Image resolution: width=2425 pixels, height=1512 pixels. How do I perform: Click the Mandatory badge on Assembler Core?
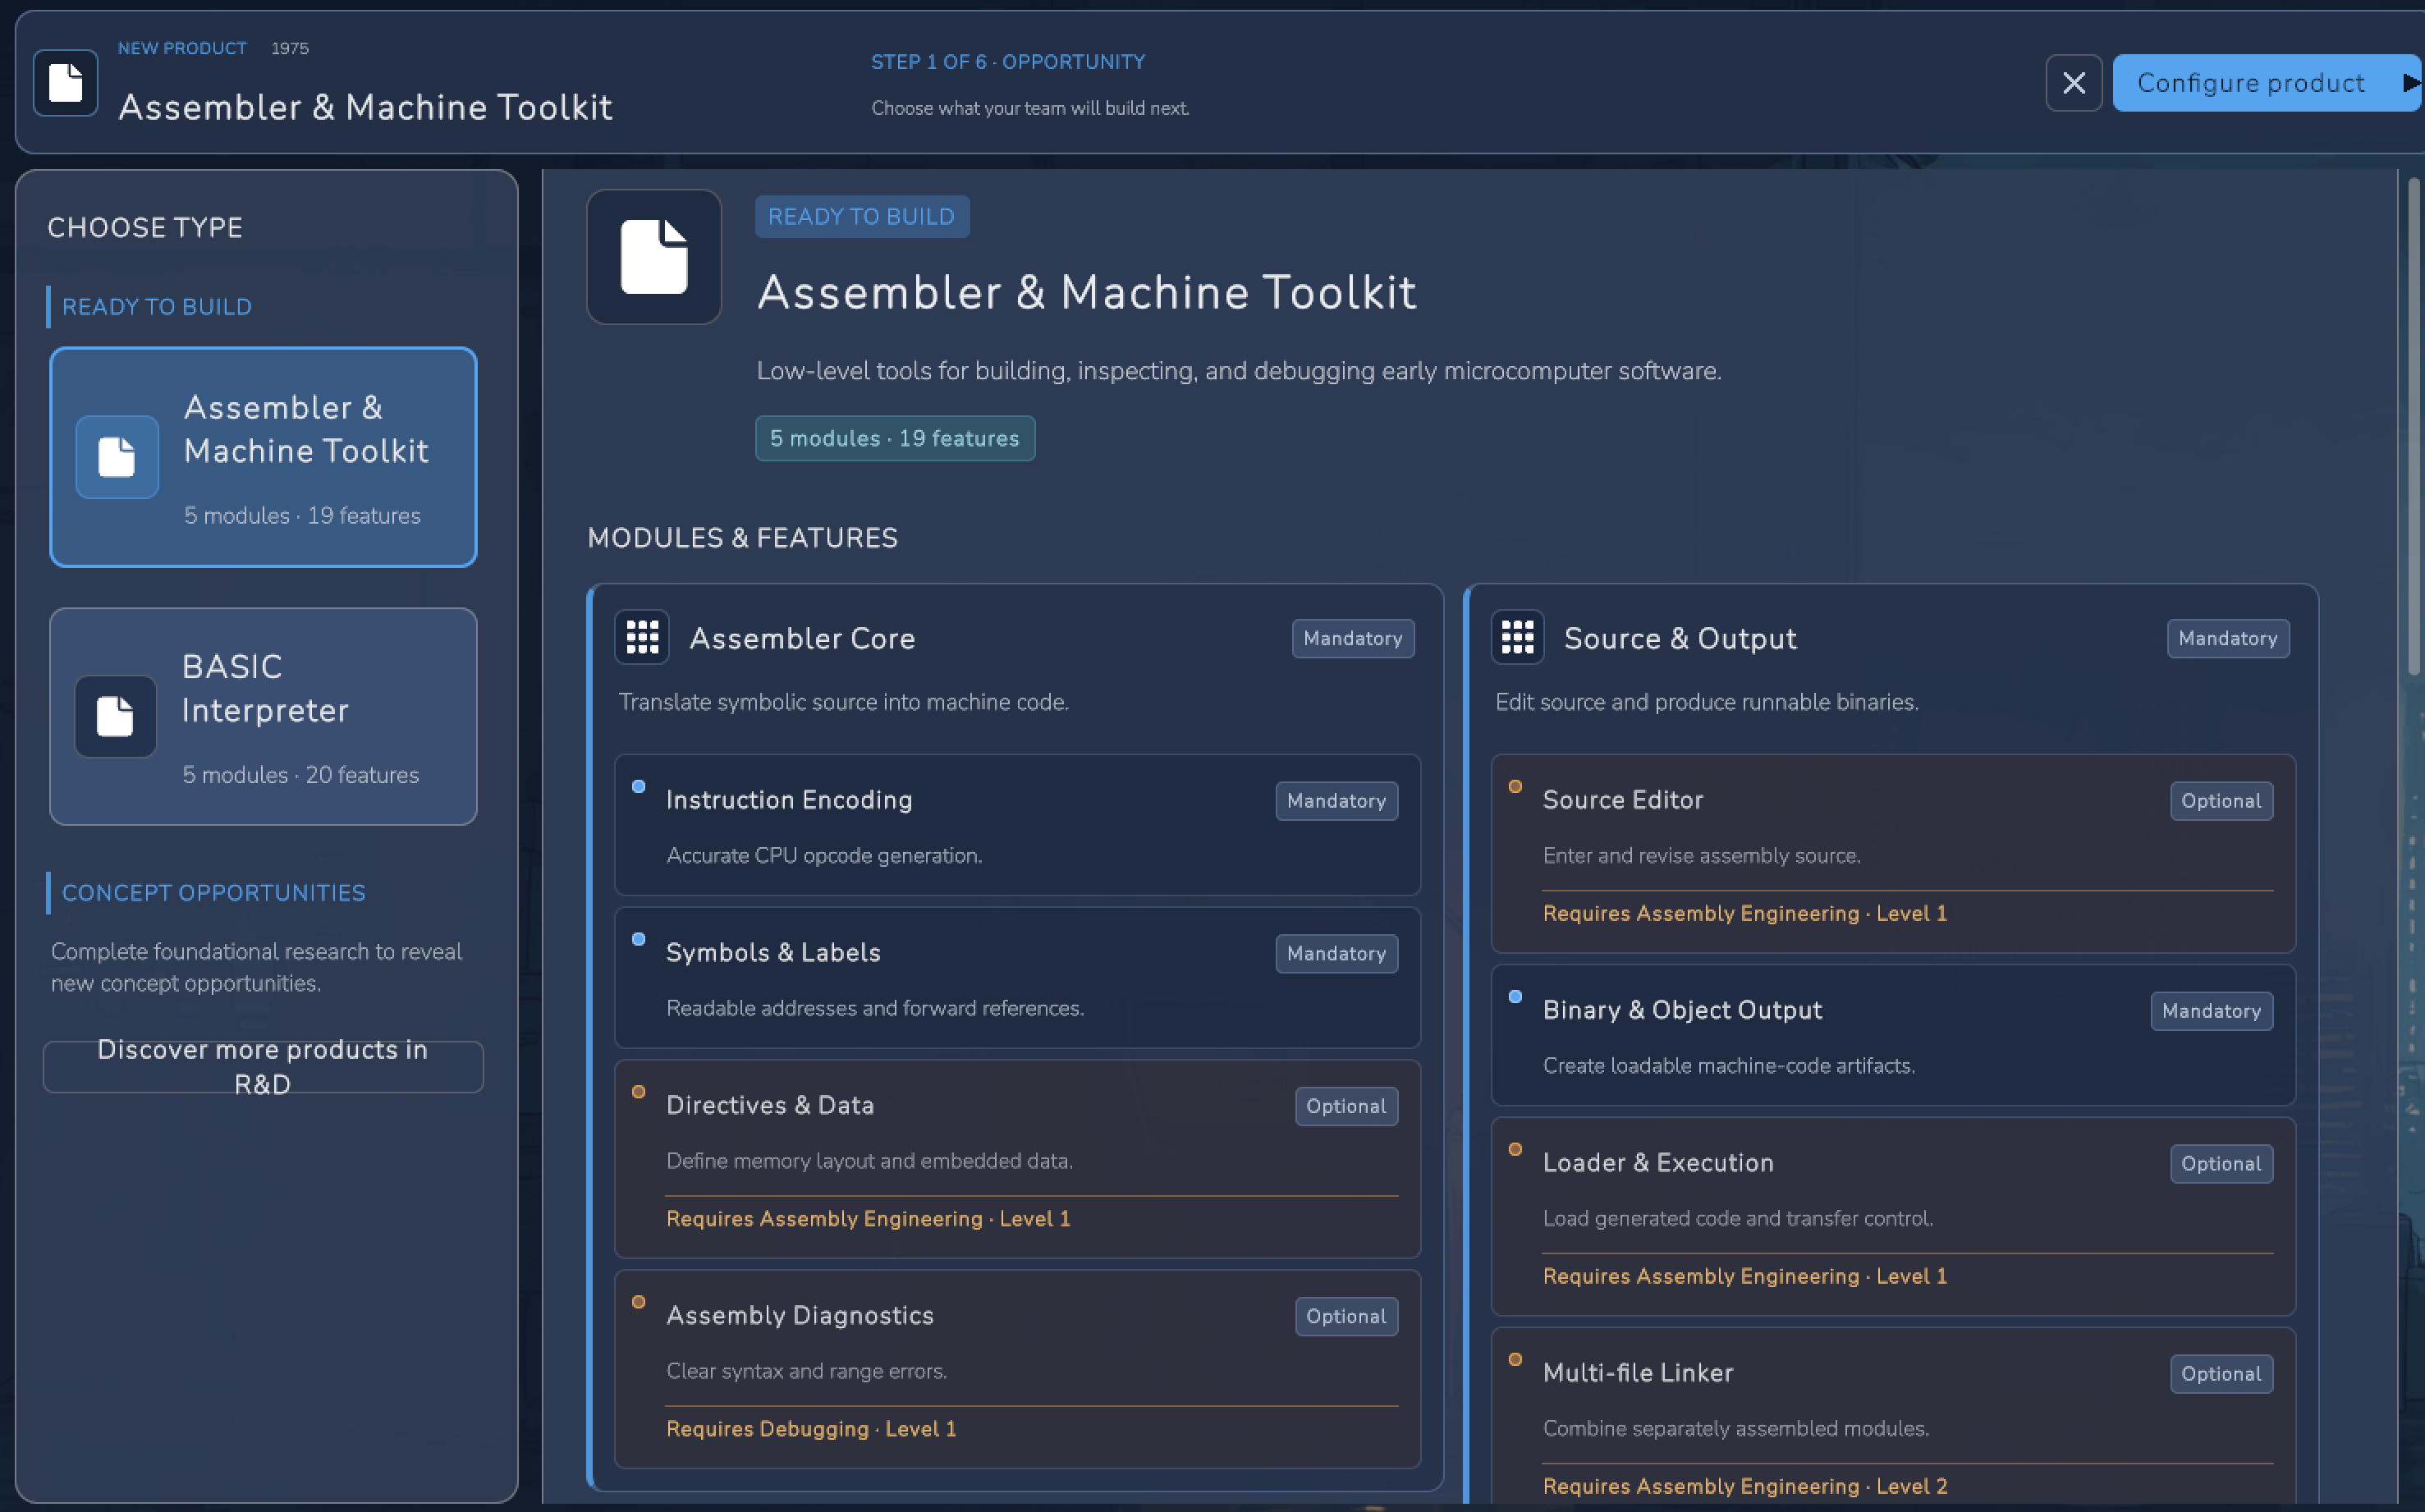click(1353, 638)
